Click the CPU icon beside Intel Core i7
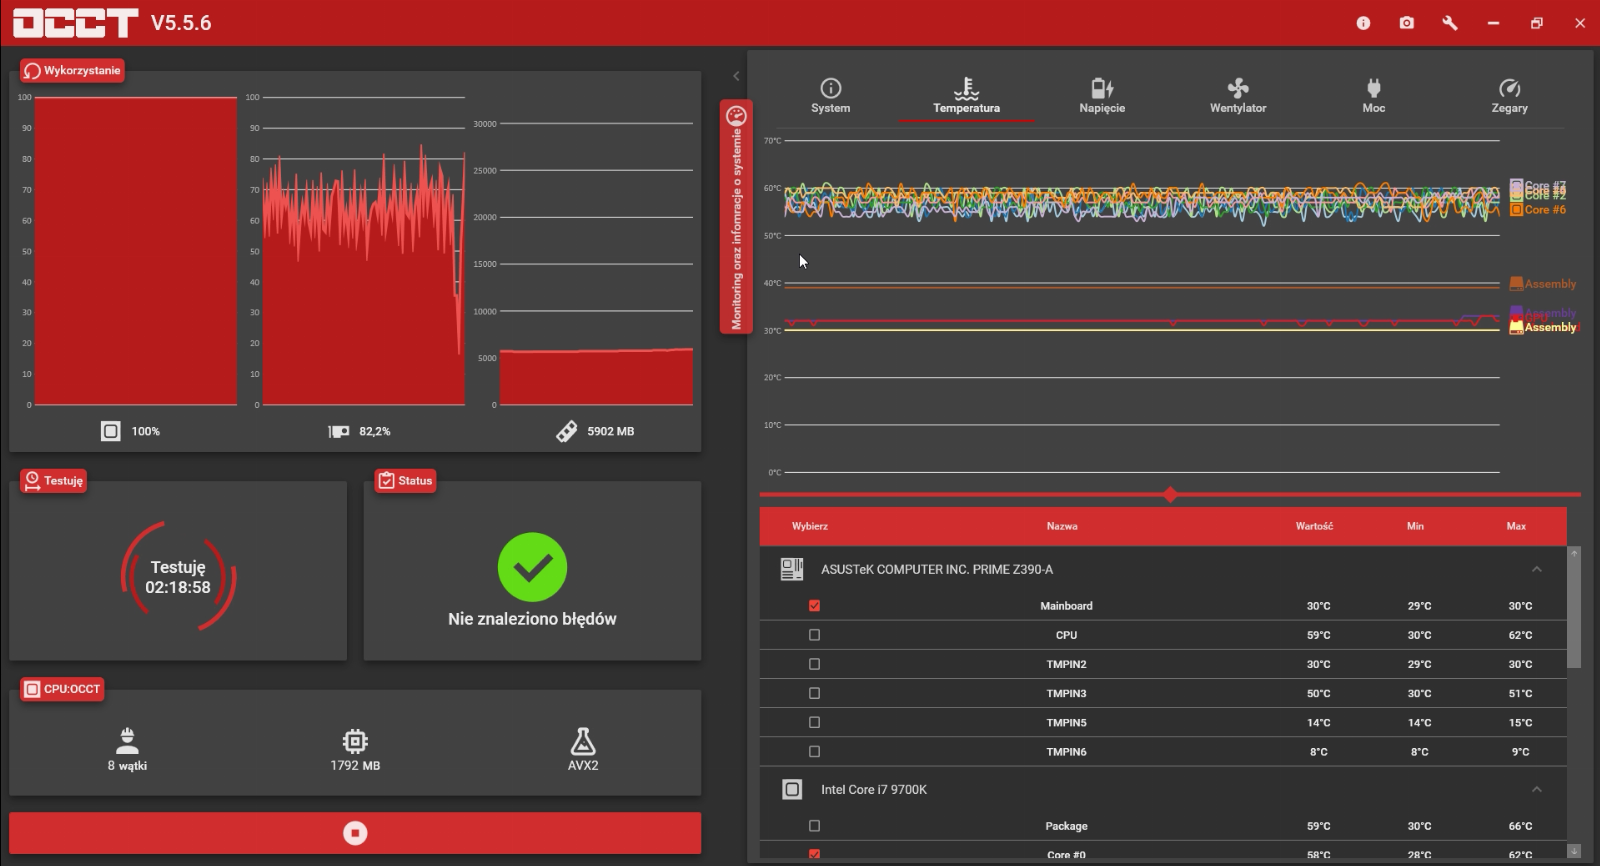 click(792, 789)
